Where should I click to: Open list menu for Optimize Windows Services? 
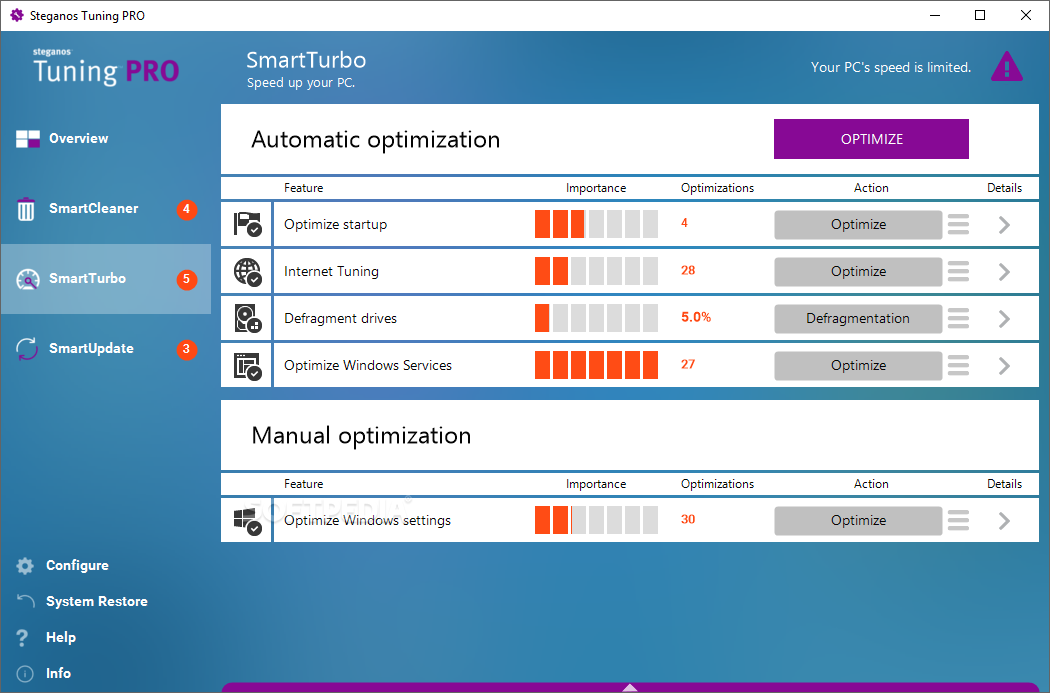click(x=958, y=365)
